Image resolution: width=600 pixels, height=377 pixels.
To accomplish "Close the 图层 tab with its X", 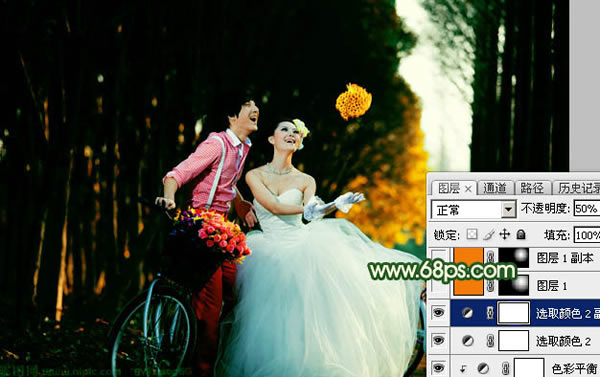I will pyautogui.click(x=468, y=189).
